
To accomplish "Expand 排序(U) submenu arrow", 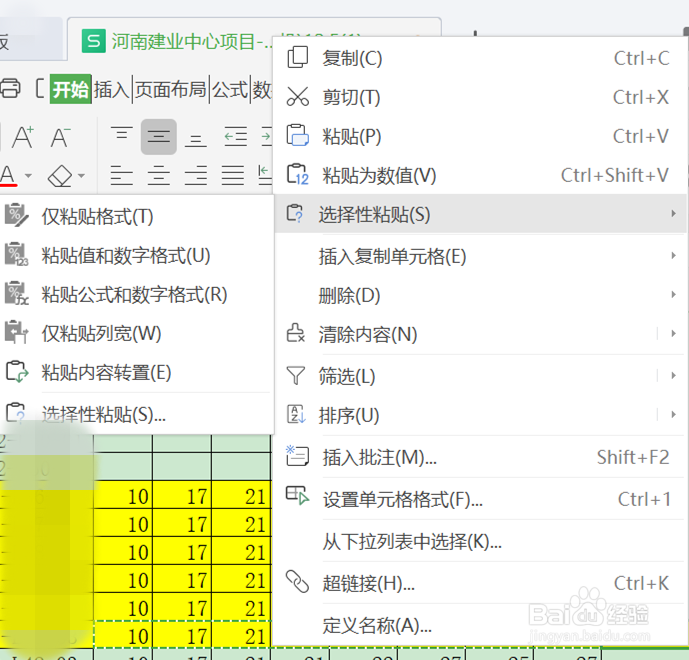I will 673,414.
